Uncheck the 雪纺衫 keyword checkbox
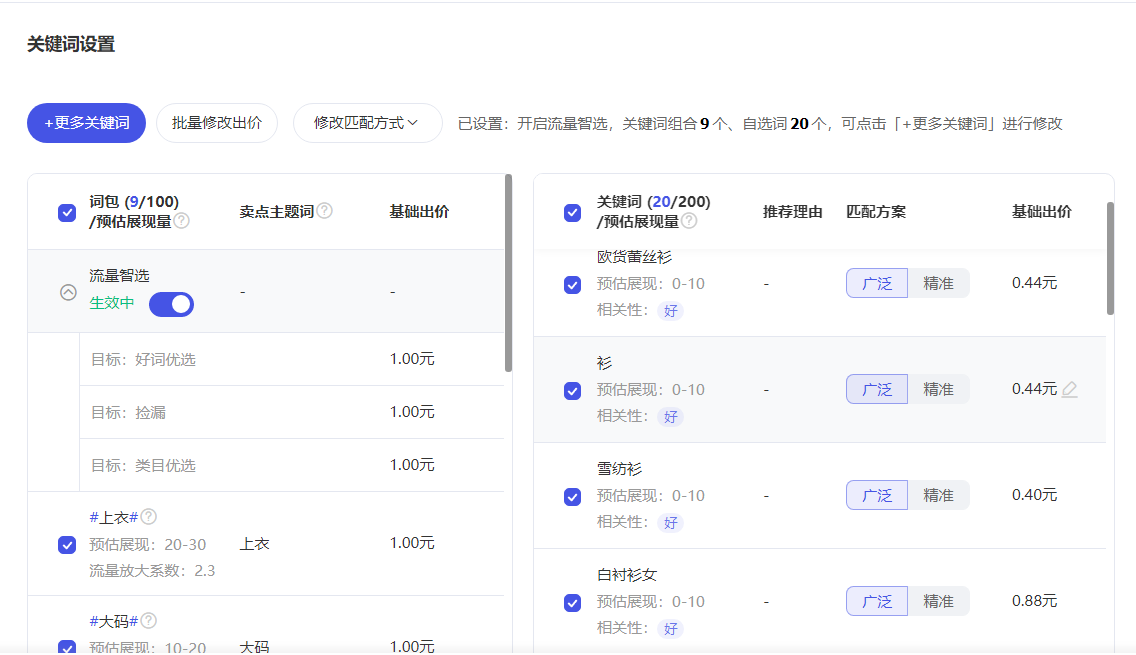The image size is (1136, 655). [x=572, y=496]
